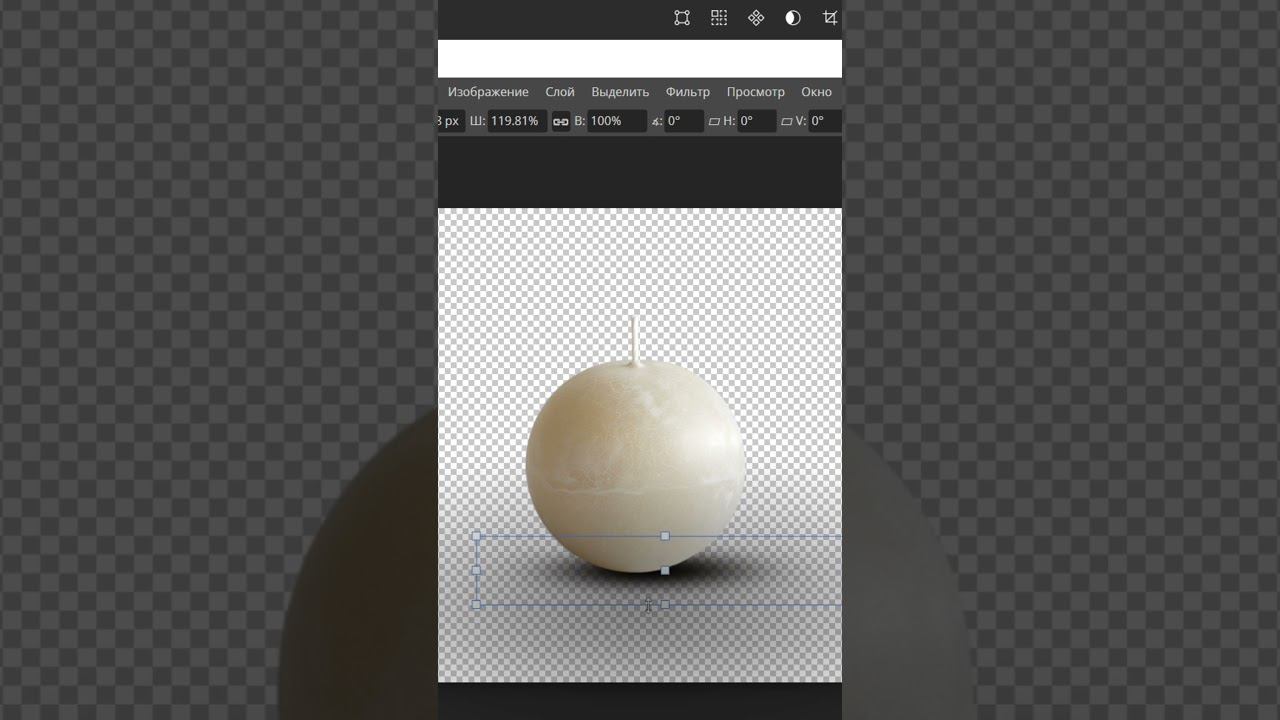Image resolution: width=1280 pixels, height=720 pixels.
Task: Click the V vertical skew field
Action: tap(825, 121)
